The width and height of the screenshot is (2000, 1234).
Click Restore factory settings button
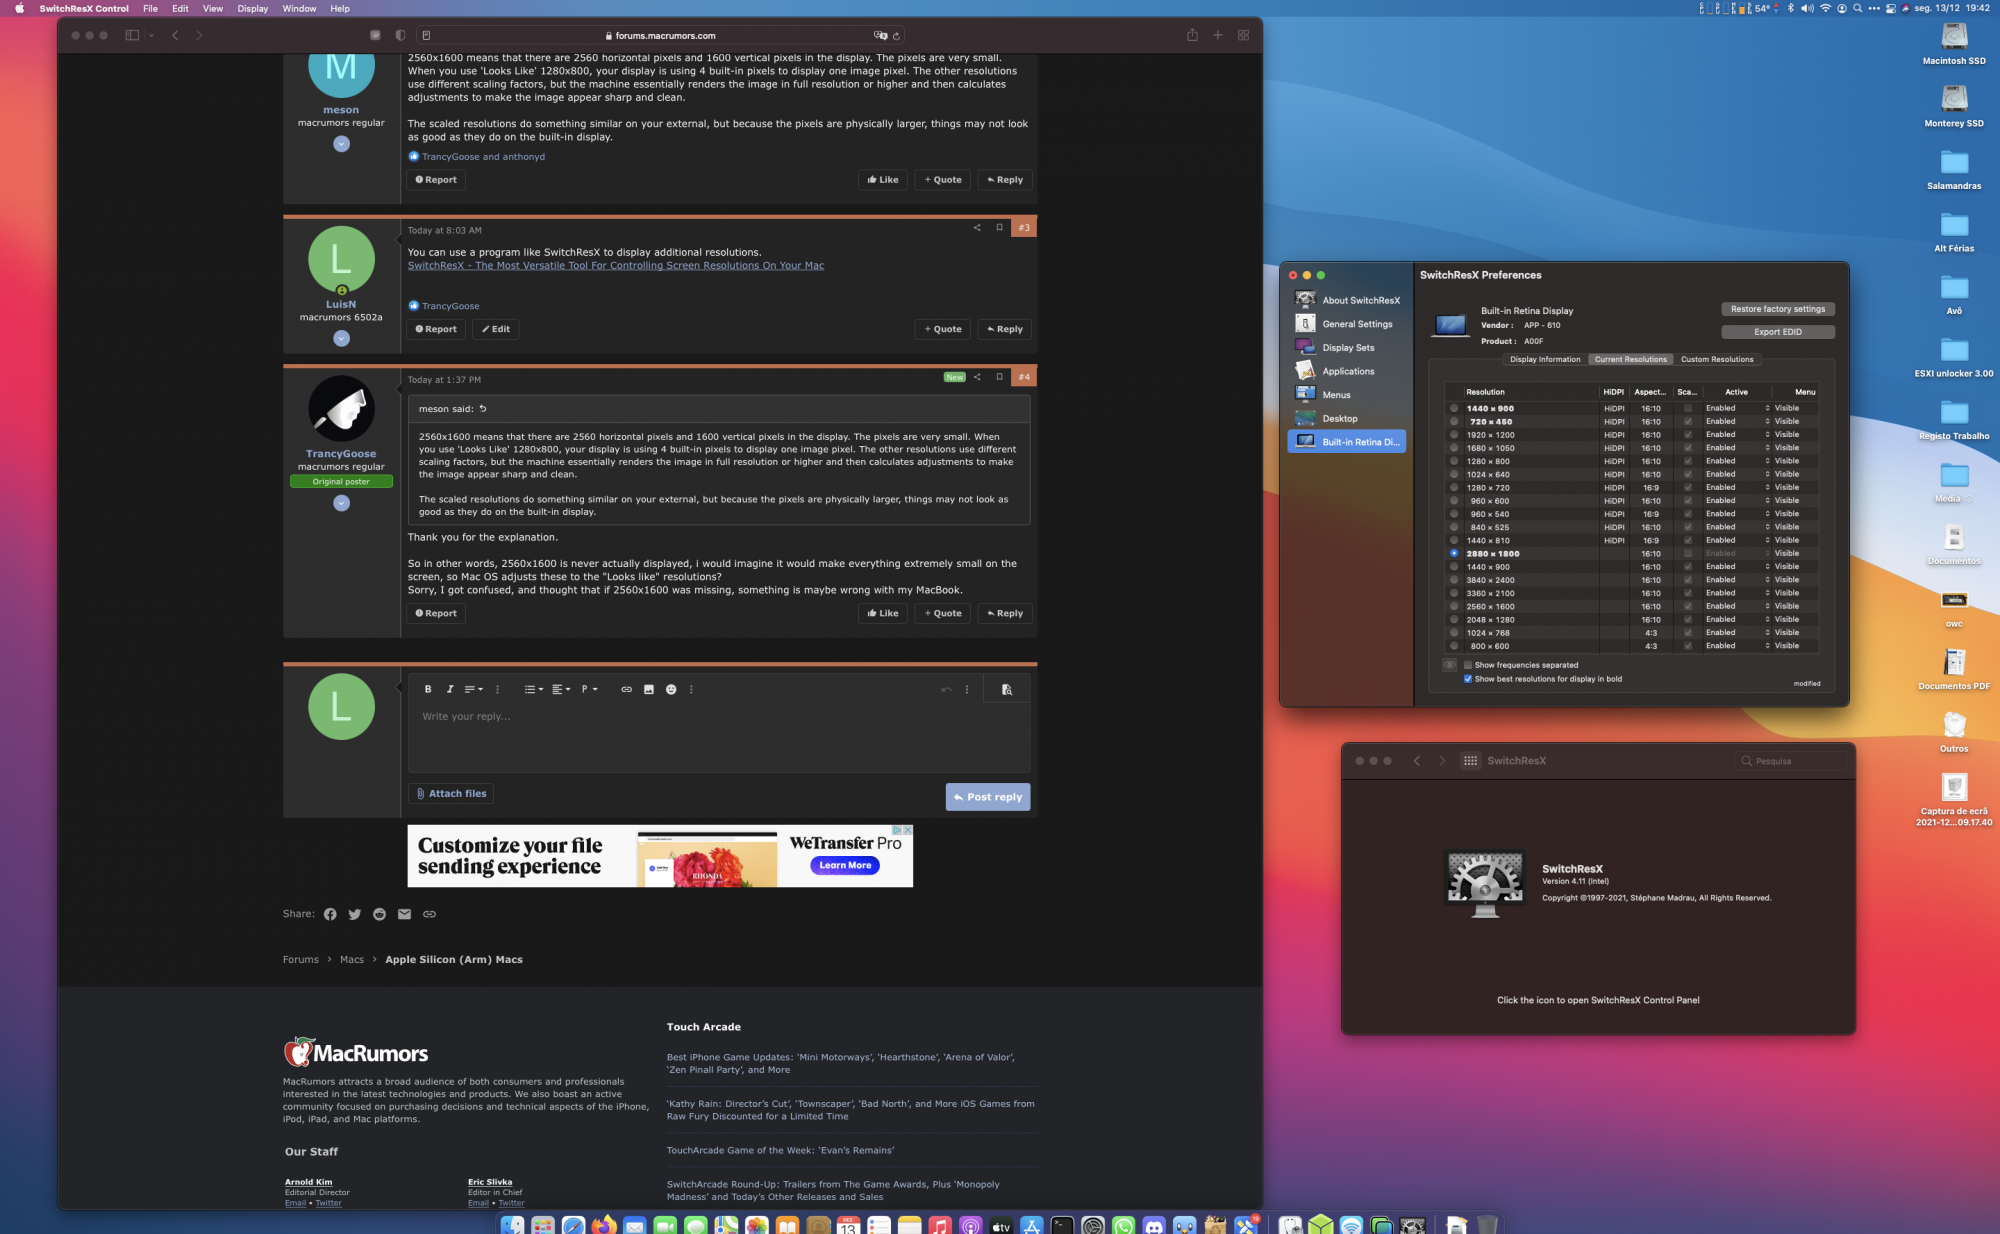pyautogui.click(x=1777, y=309)
